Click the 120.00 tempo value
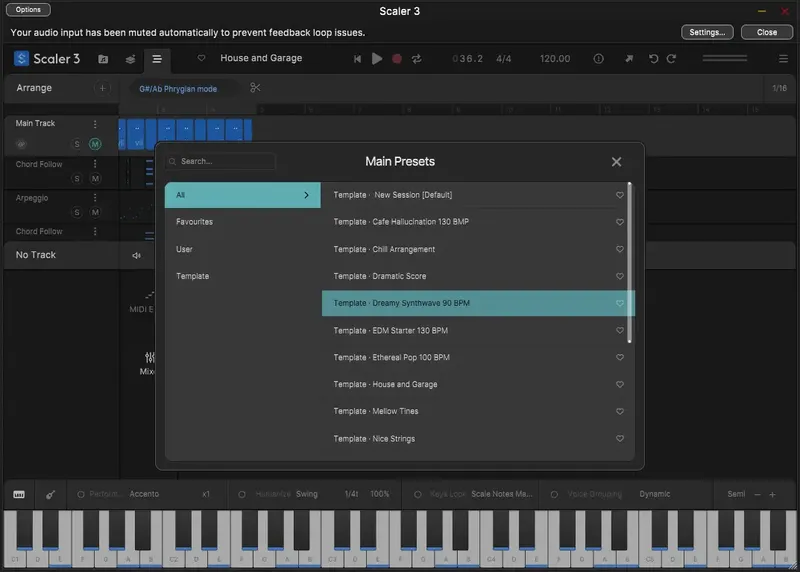This screenshot has height=572, width=800. (555, 59)
